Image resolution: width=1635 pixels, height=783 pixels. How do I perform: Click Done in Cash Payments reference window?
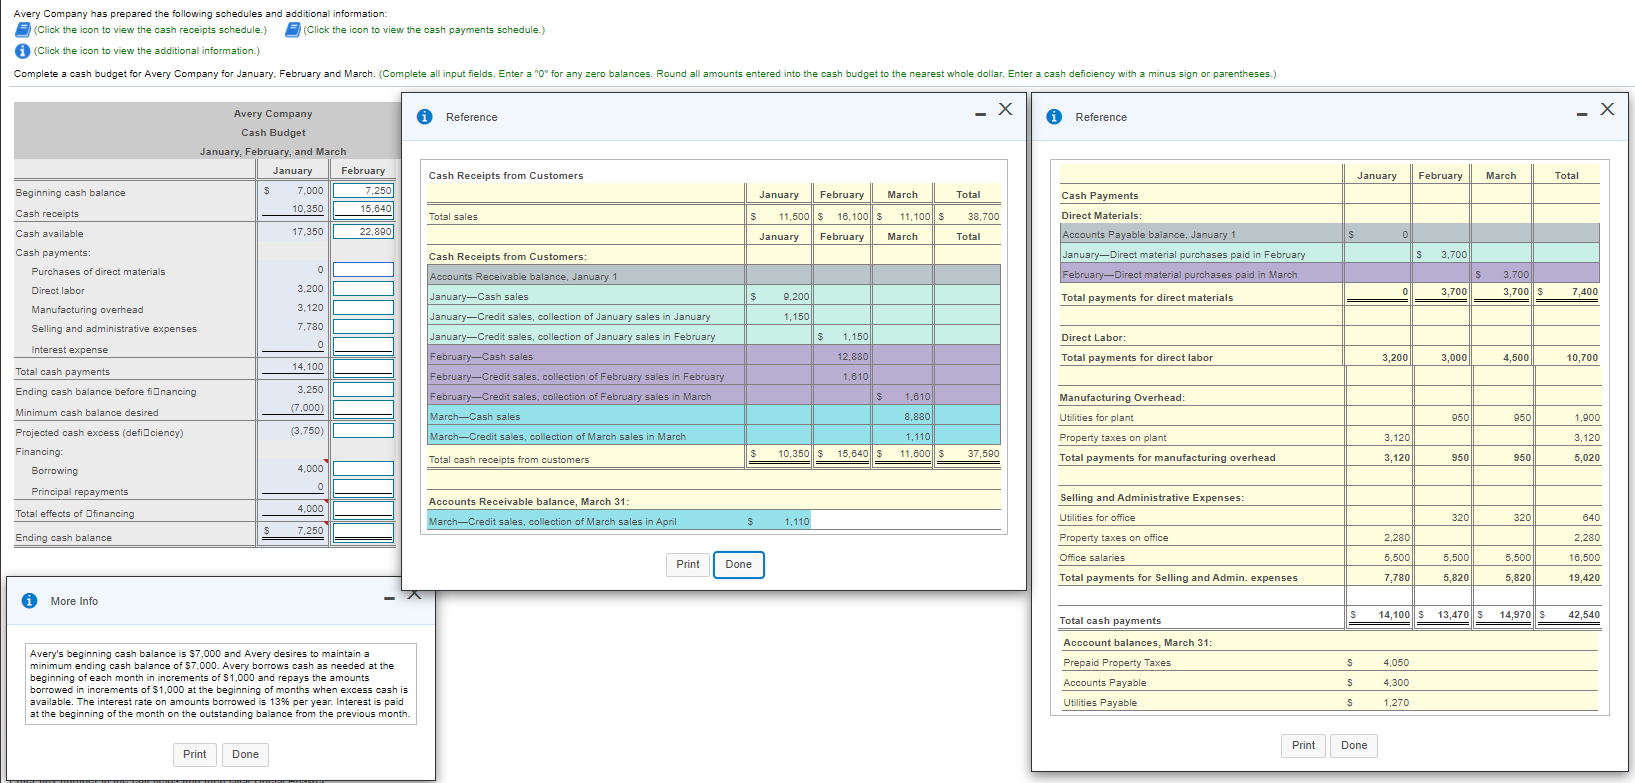point(1354,745)
